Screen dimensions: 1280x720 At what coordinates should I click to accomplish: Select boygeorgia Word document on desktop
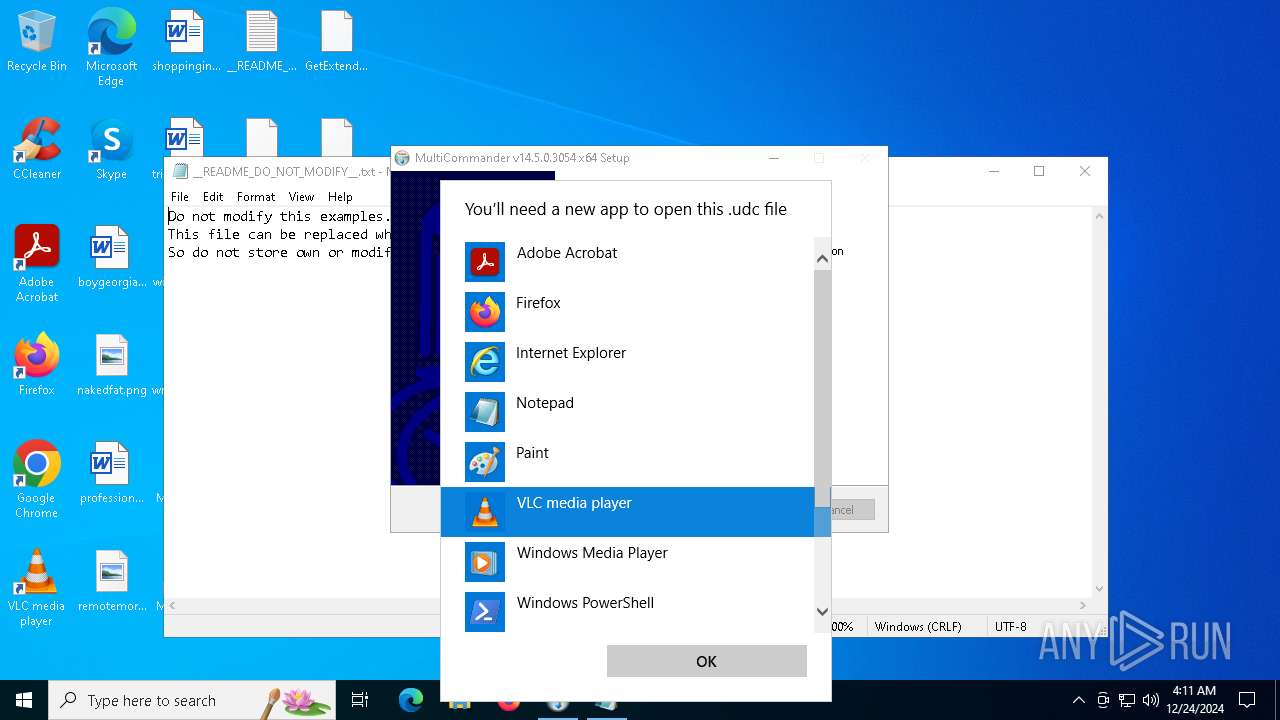pos(111,258)
